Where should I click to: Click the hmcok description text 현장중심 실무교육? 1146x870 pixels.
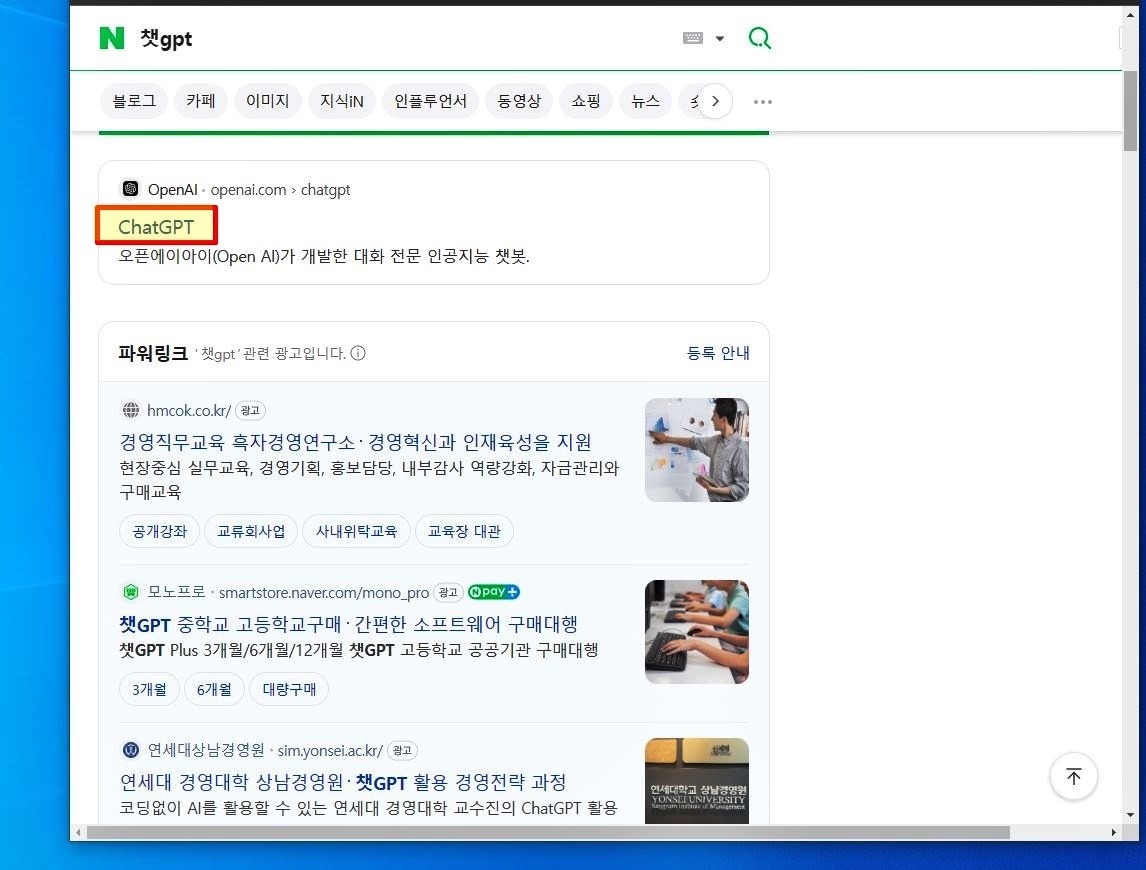[369, 480]
